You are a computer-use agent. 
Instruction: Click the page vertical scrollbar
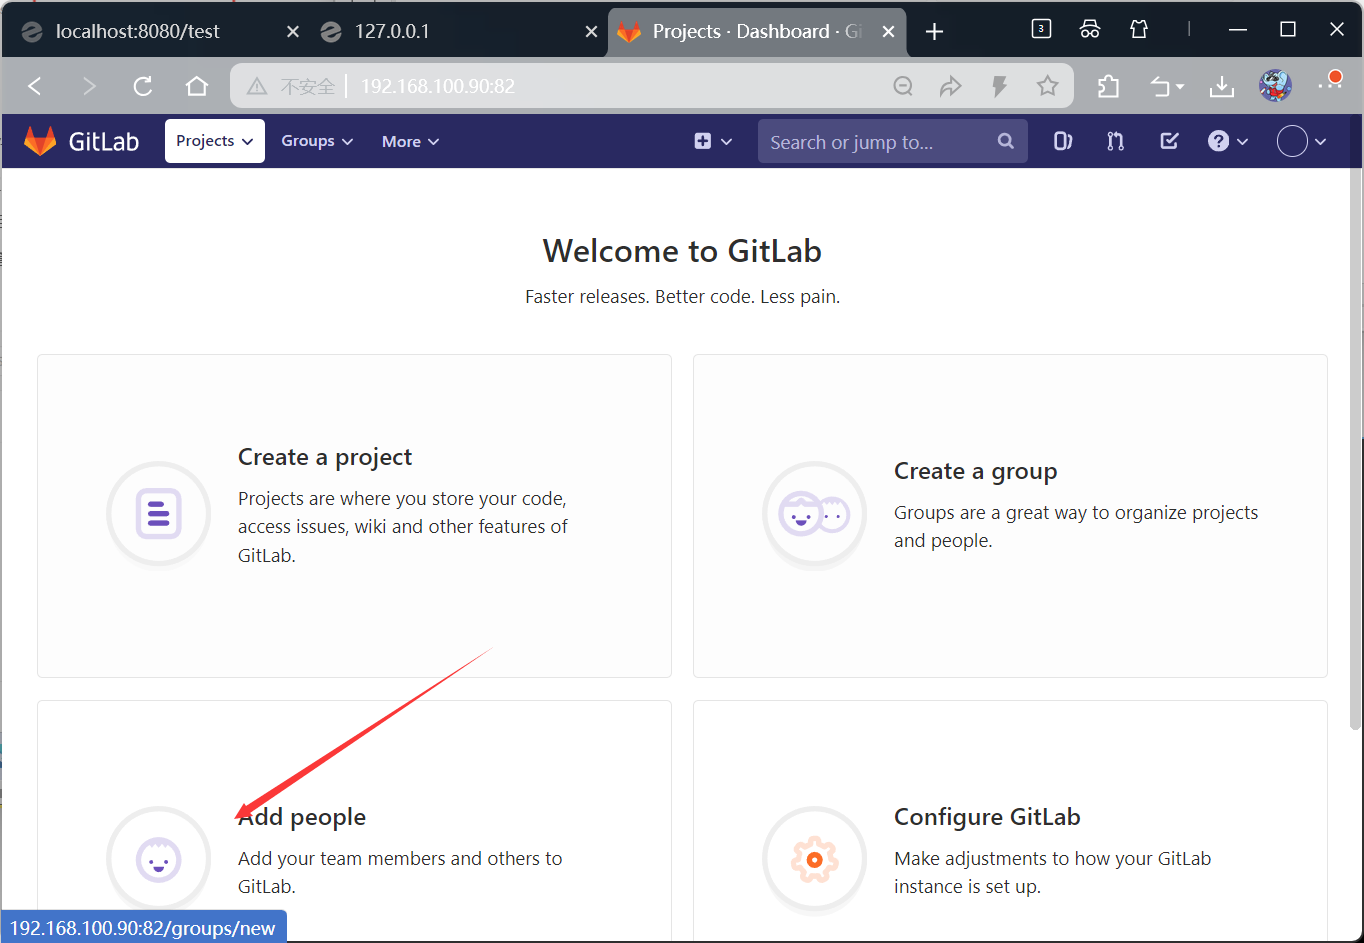click(x=1357, y=448)
